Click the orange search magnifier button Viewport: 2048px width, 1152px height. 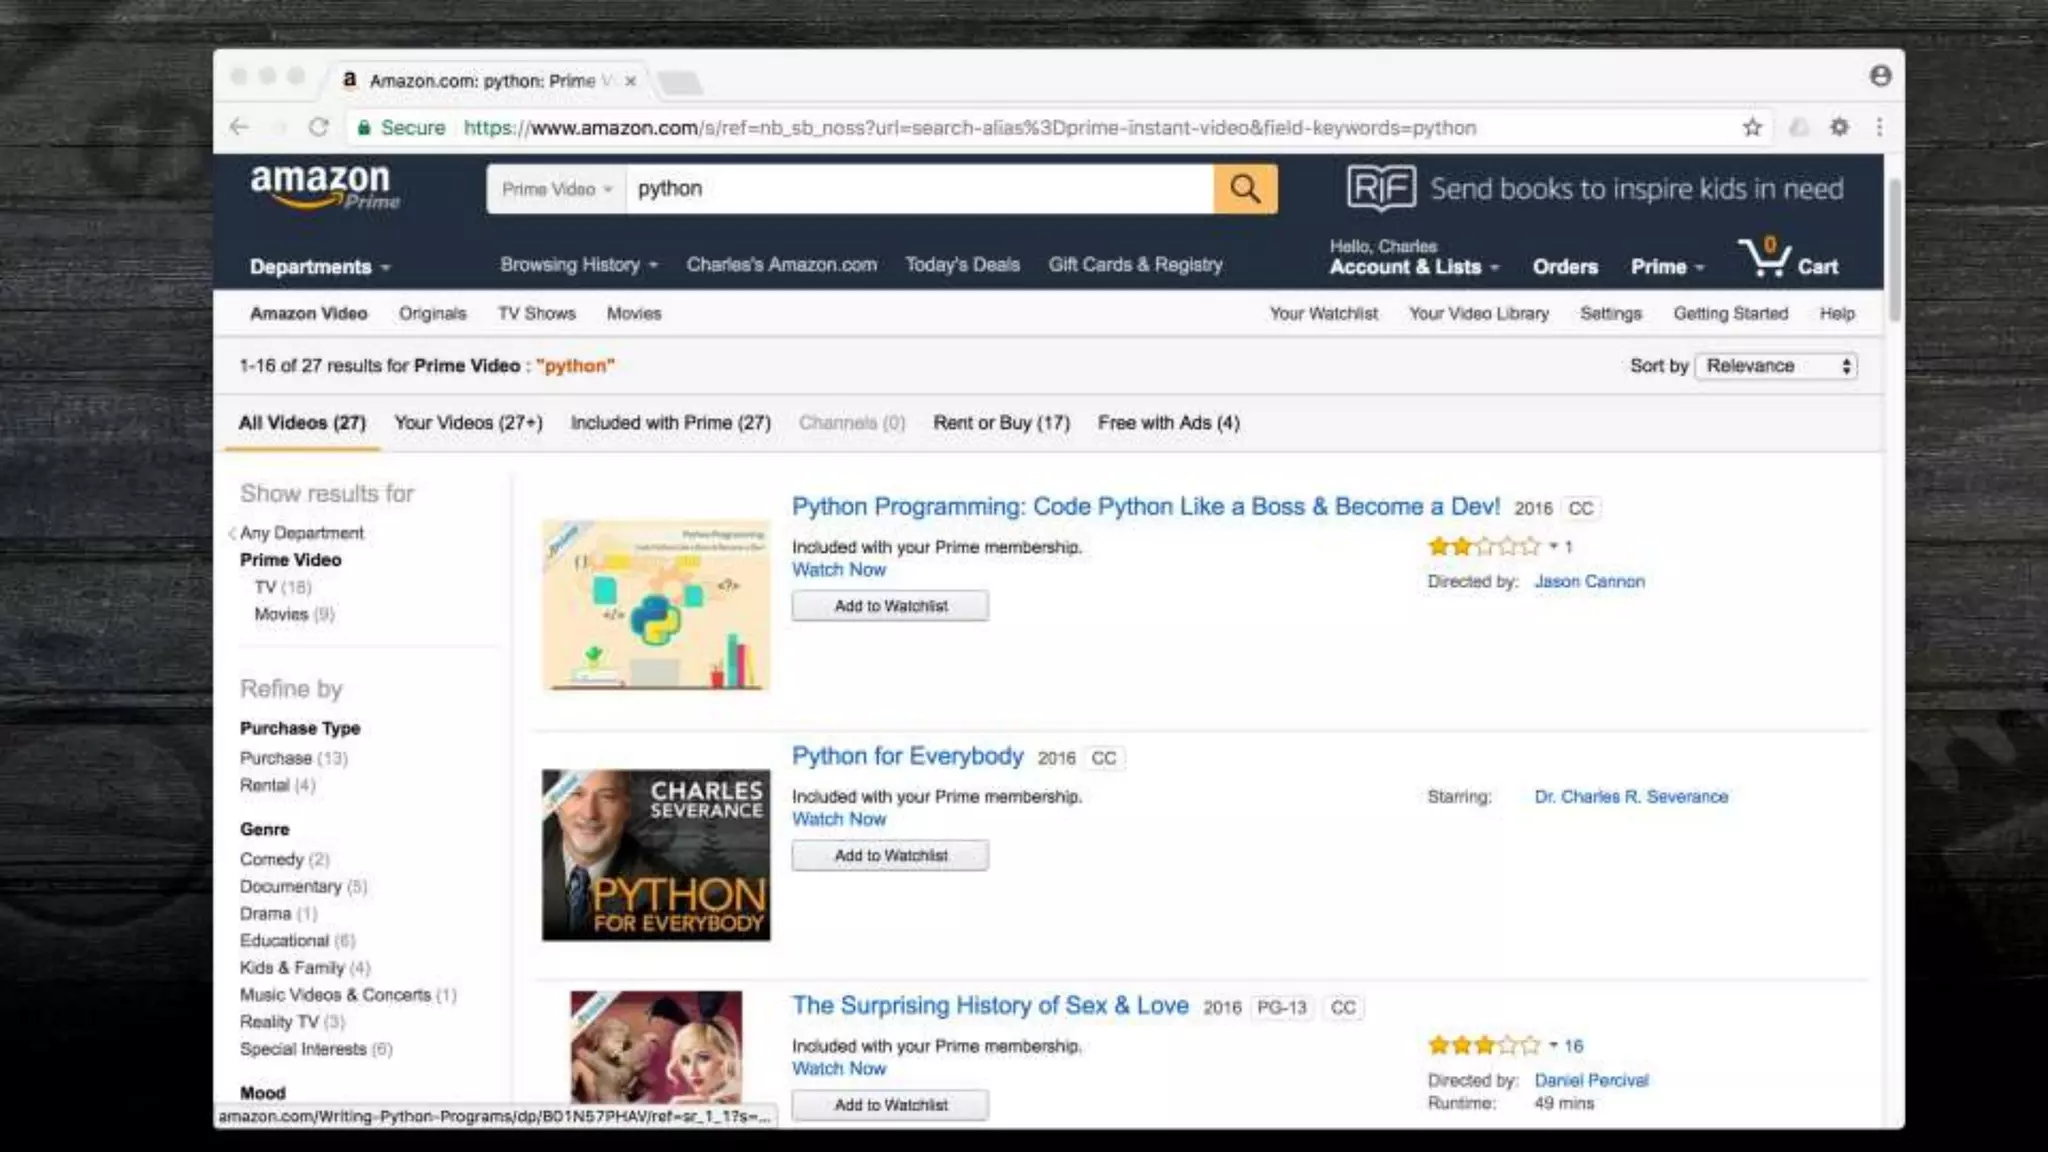1245,188
